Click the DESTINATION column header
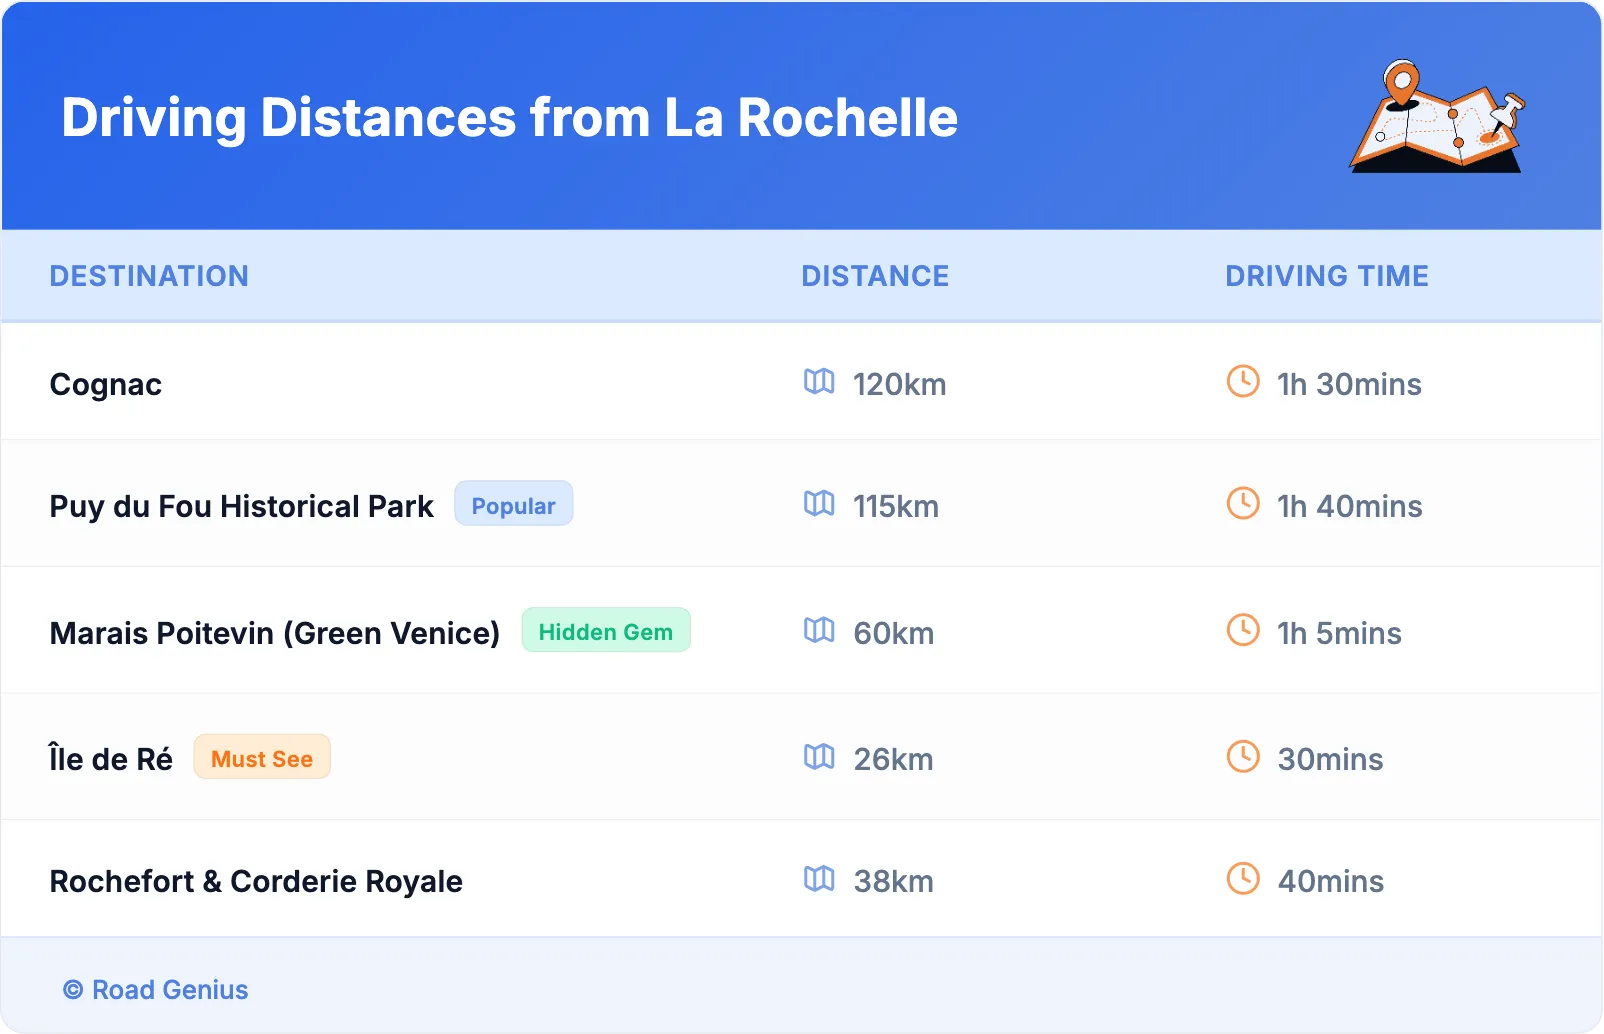Screen dimensions: 1604x1034 click(x=149, y=276)
